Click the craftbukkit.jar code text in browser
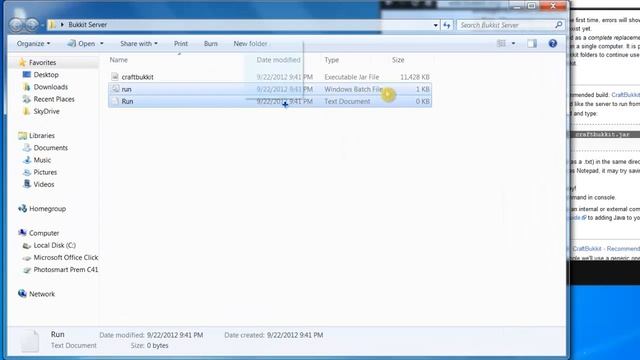Viewport: 640px width, 360px height. coord(602,135)
